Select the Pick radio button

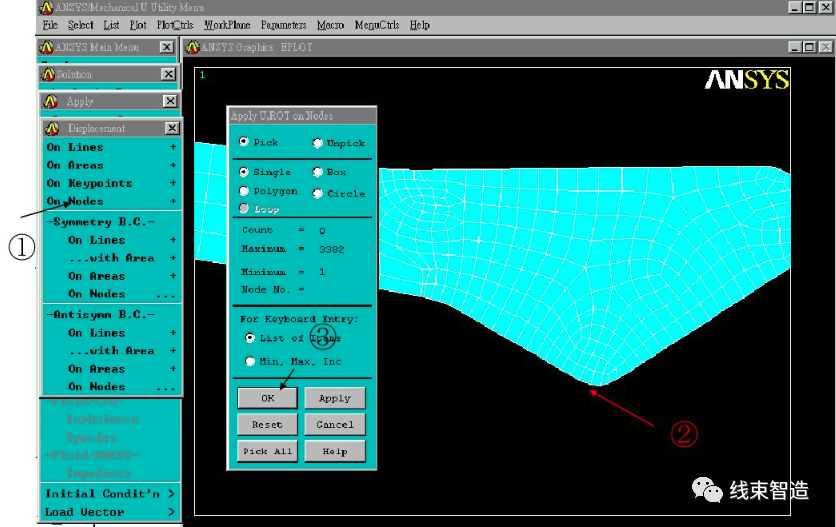point(243,142)
